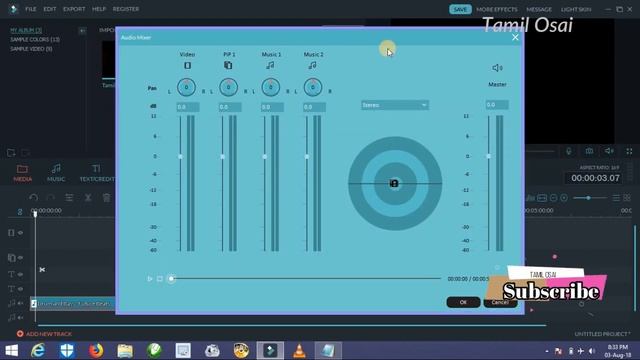
Task: Click the import folder icon below media library
Action: pyautogui.click(x=11, y=153)
